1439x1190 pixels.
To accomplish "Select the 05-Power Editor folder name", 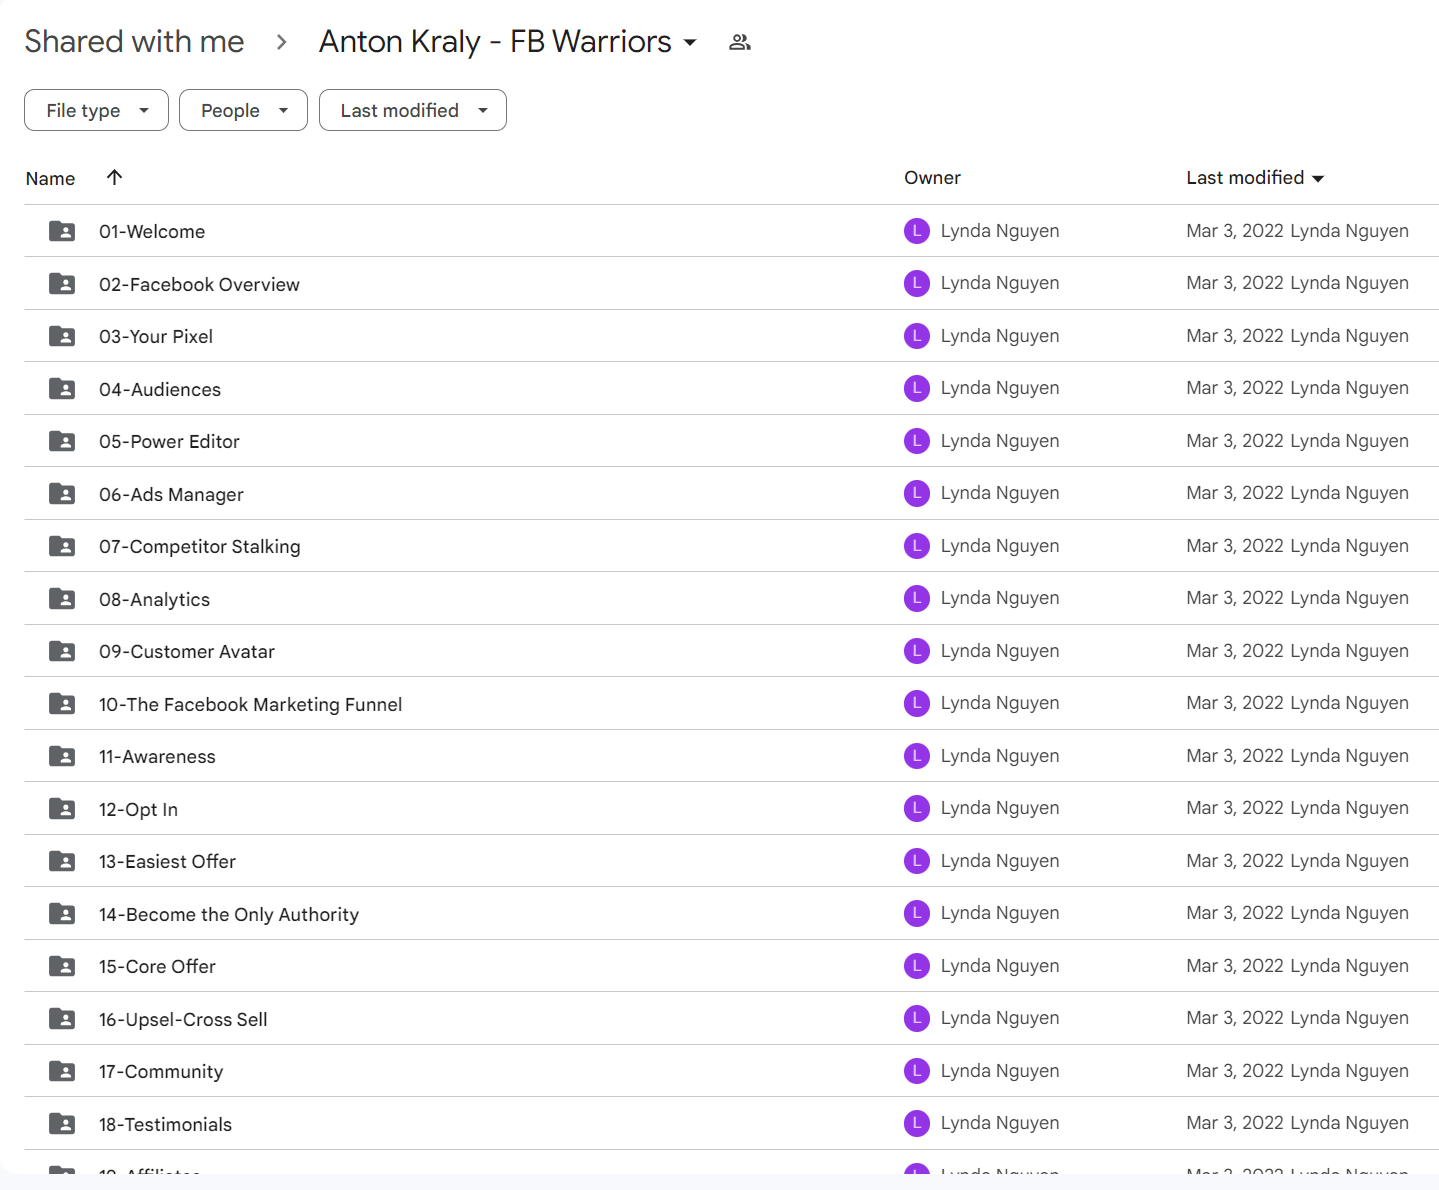I will pos(169,441).
